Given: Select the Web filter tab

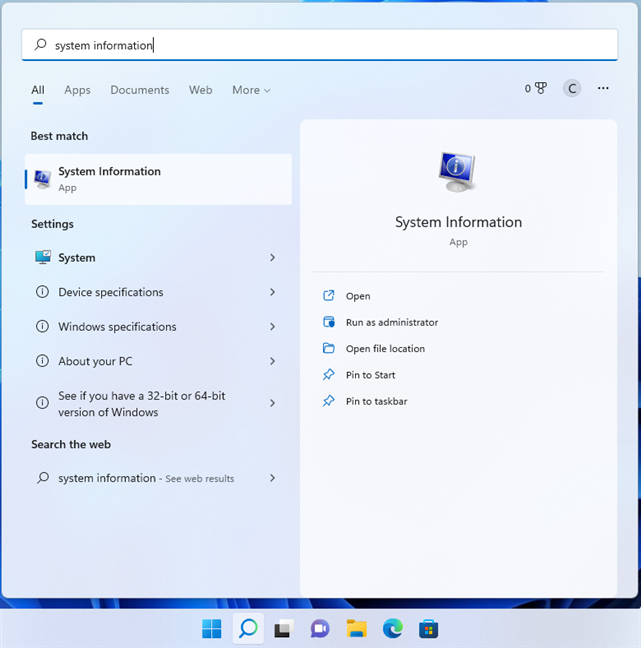Looking at the screenshot, I should [x=200, y=90].
